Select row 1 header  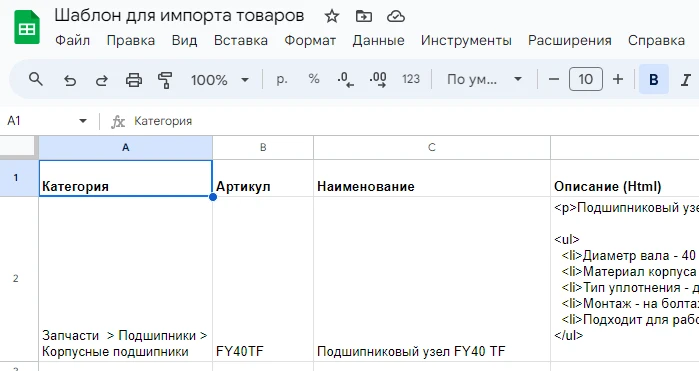coord(19,178)
